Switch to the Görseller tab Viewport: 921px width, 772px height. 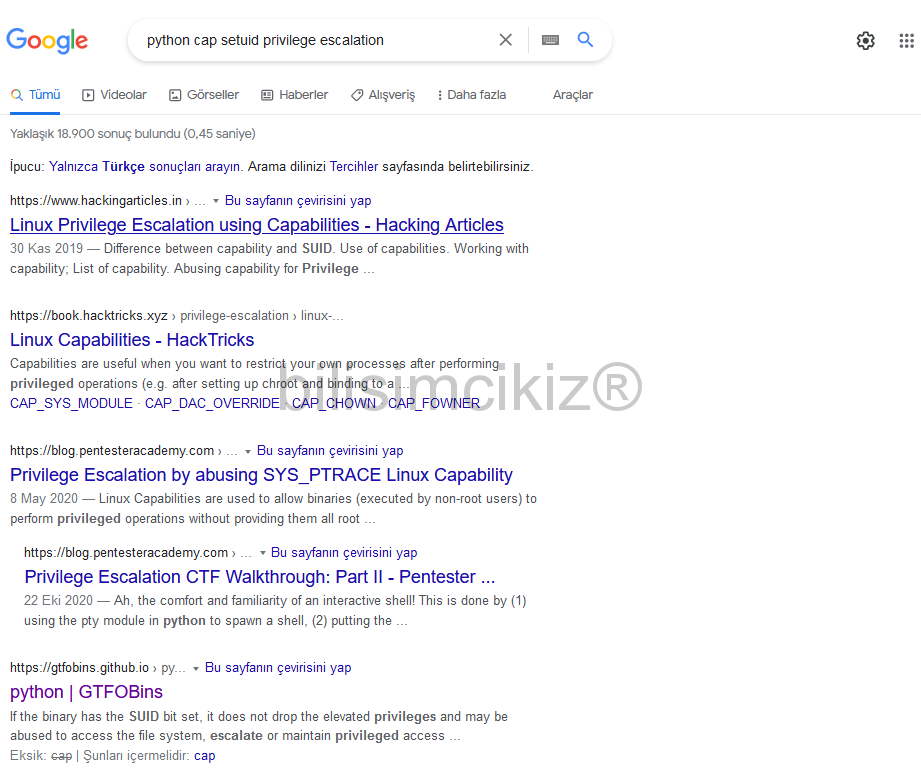(x=204, y=95)
